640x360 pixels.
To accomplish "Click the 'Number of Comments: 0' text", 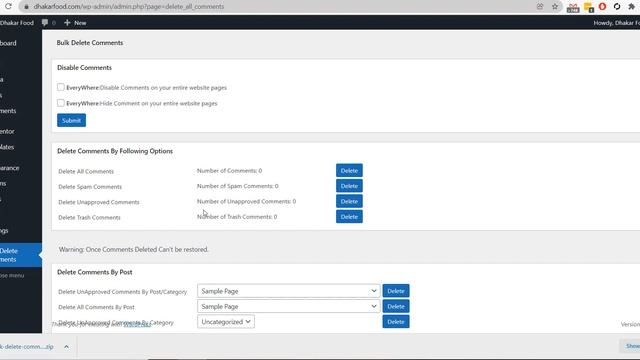I will coord(229,171).
